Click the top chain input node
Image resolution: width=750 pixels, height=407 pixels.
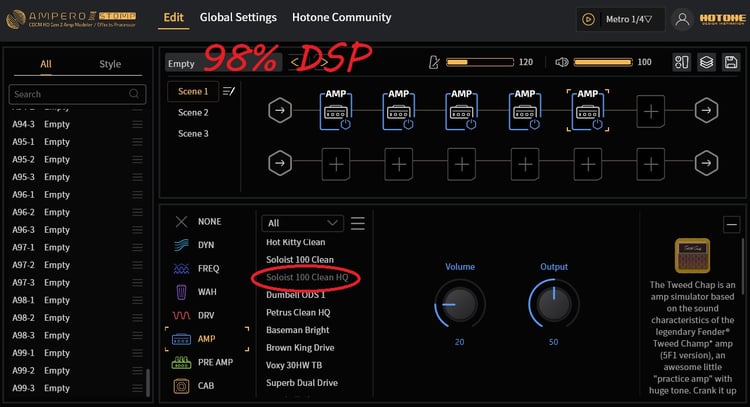pos(280,110)
